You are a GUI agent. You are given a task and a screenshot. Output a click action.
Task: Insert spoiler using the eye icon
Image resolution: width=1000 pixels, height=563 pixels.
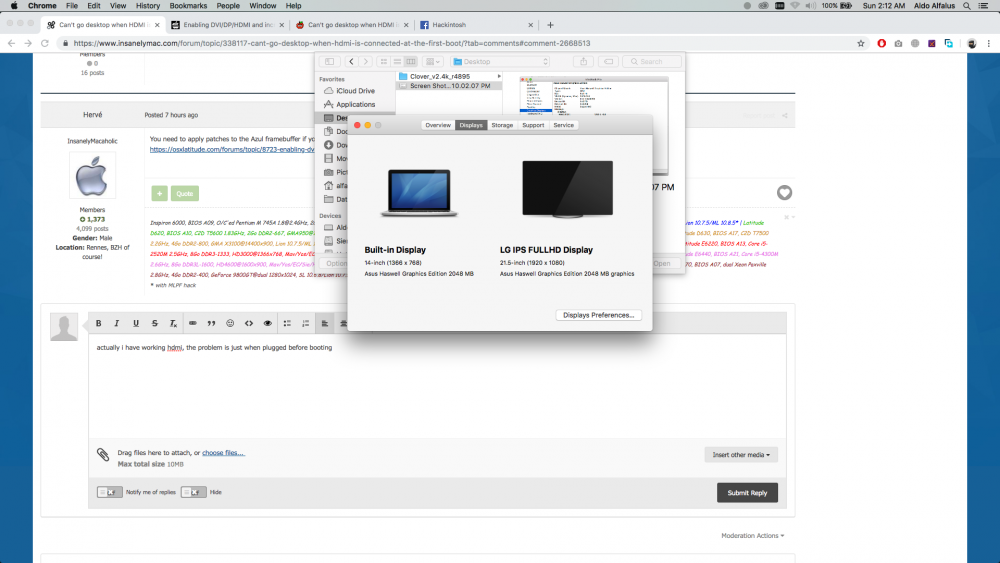tap(268, 323)
